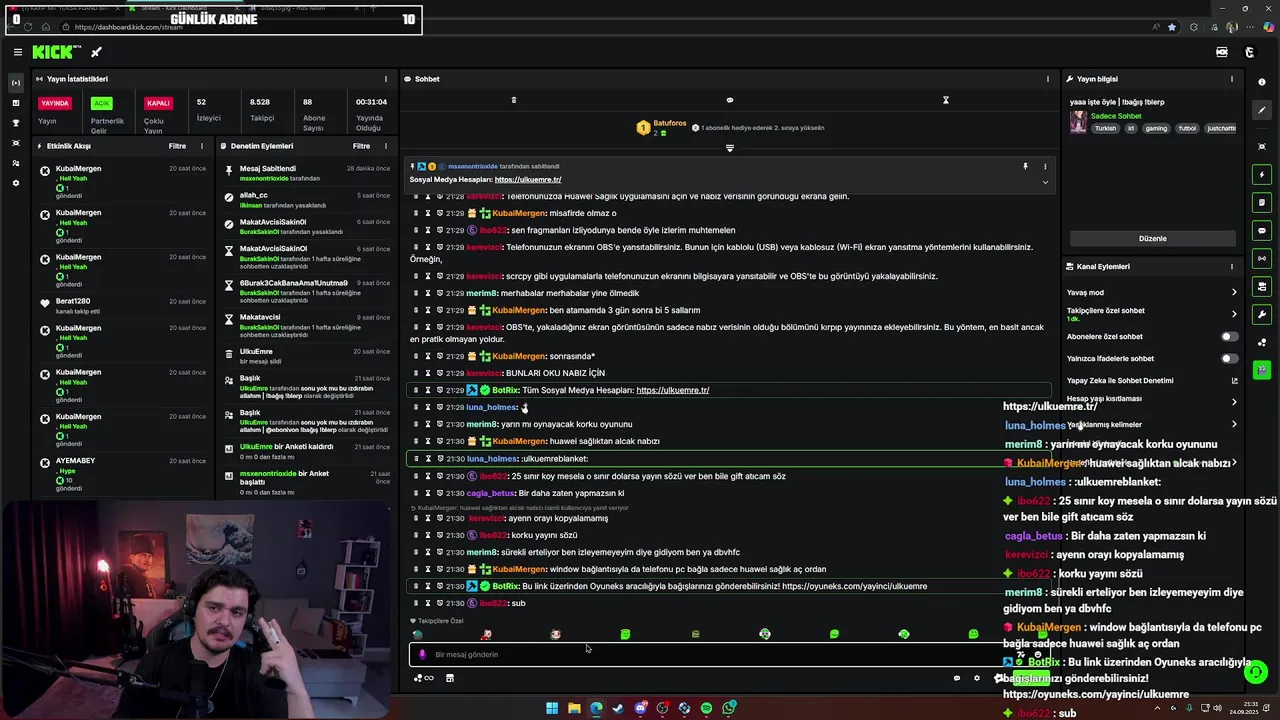
Task: Toggle Abonelere özel sohbet switch
Action: [x=1229, y=337]
